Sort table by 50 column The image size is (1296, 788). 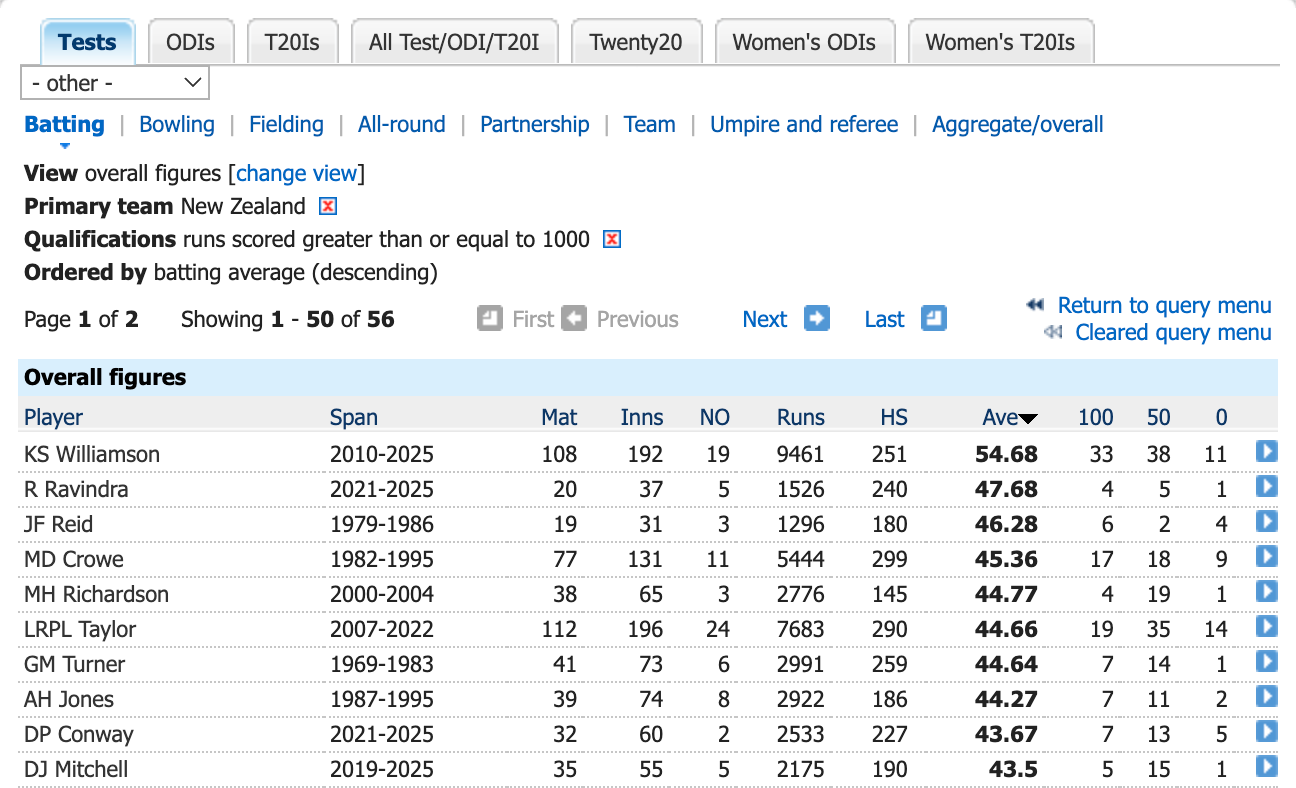click(x=1159, y=417)
